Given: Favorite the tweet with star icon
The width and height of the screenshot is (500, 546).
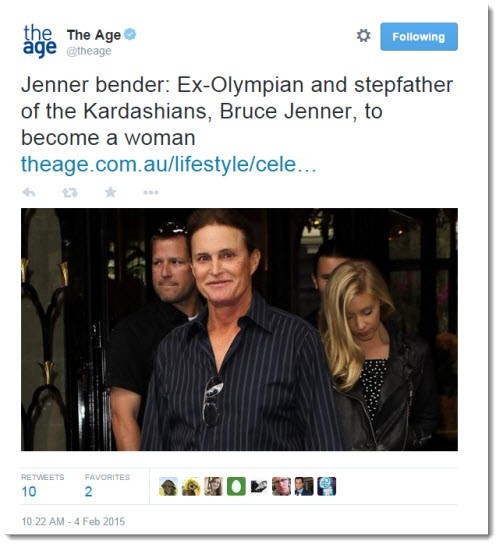Looking at the screenshot, I should coord(110,192).
